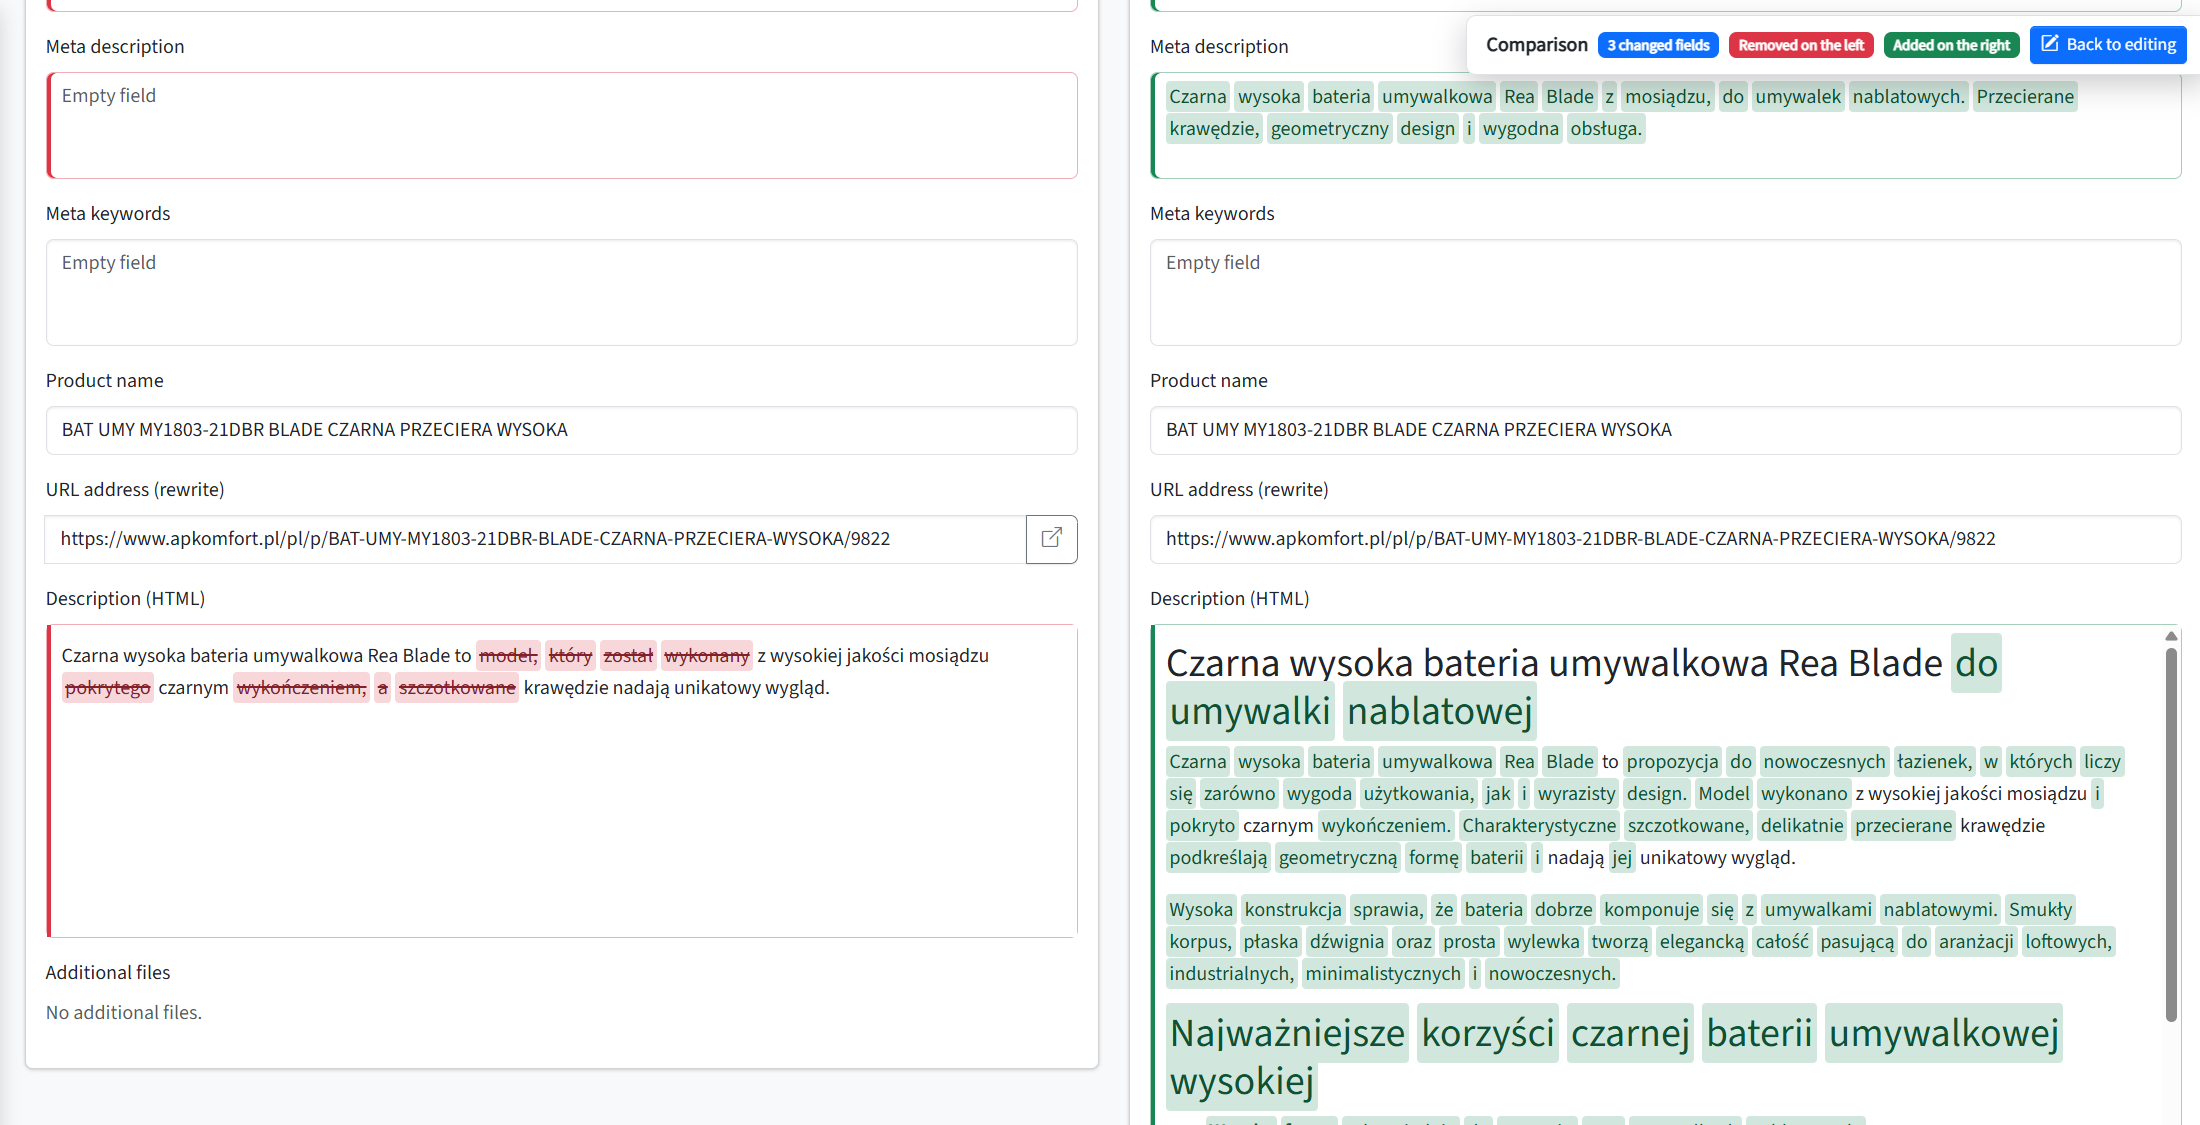Click left URL address rewrite field
The height and width of the screenshot is (1125, 2200).
point(536,539)
